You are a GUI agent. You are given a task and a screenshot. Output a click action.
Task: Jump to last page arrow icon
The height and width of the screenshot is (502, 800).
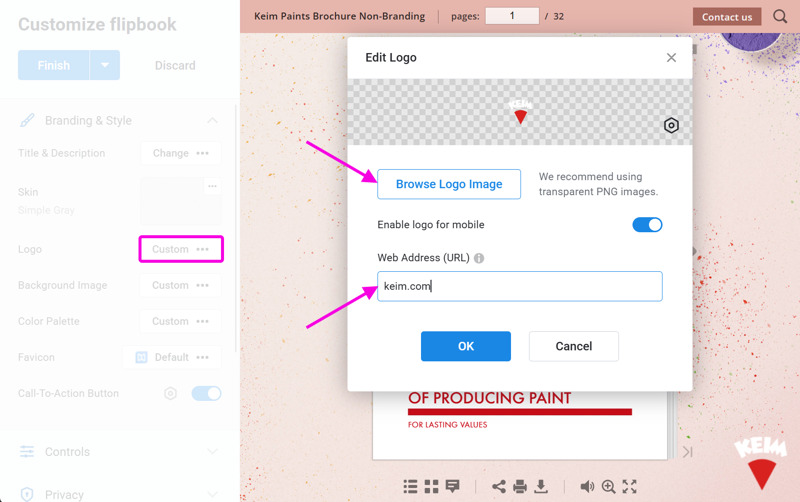(688, 452)
